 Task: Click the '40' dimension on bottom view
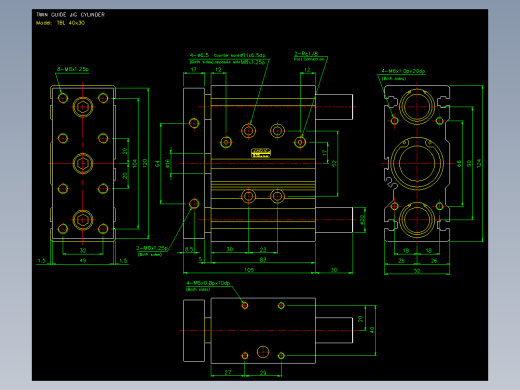[x=372, y=330]
